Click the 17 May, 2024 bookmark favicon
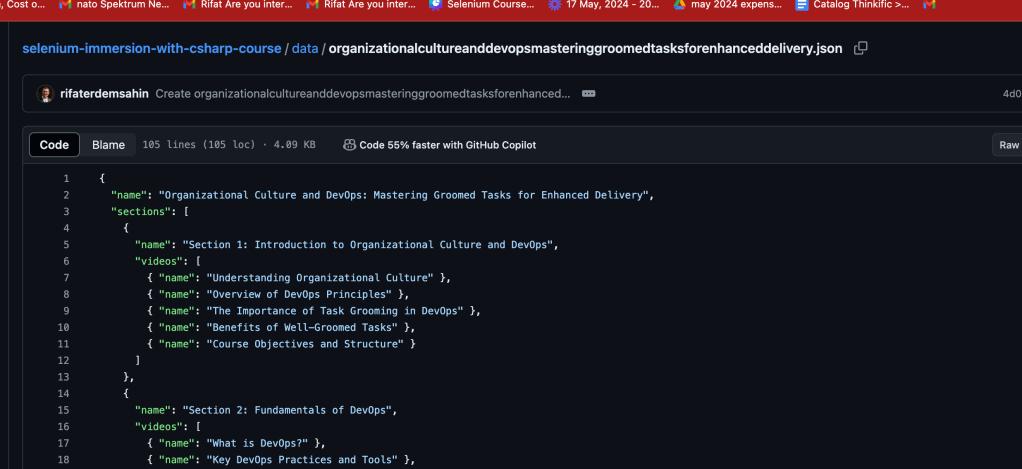 (x=555, y=5)
